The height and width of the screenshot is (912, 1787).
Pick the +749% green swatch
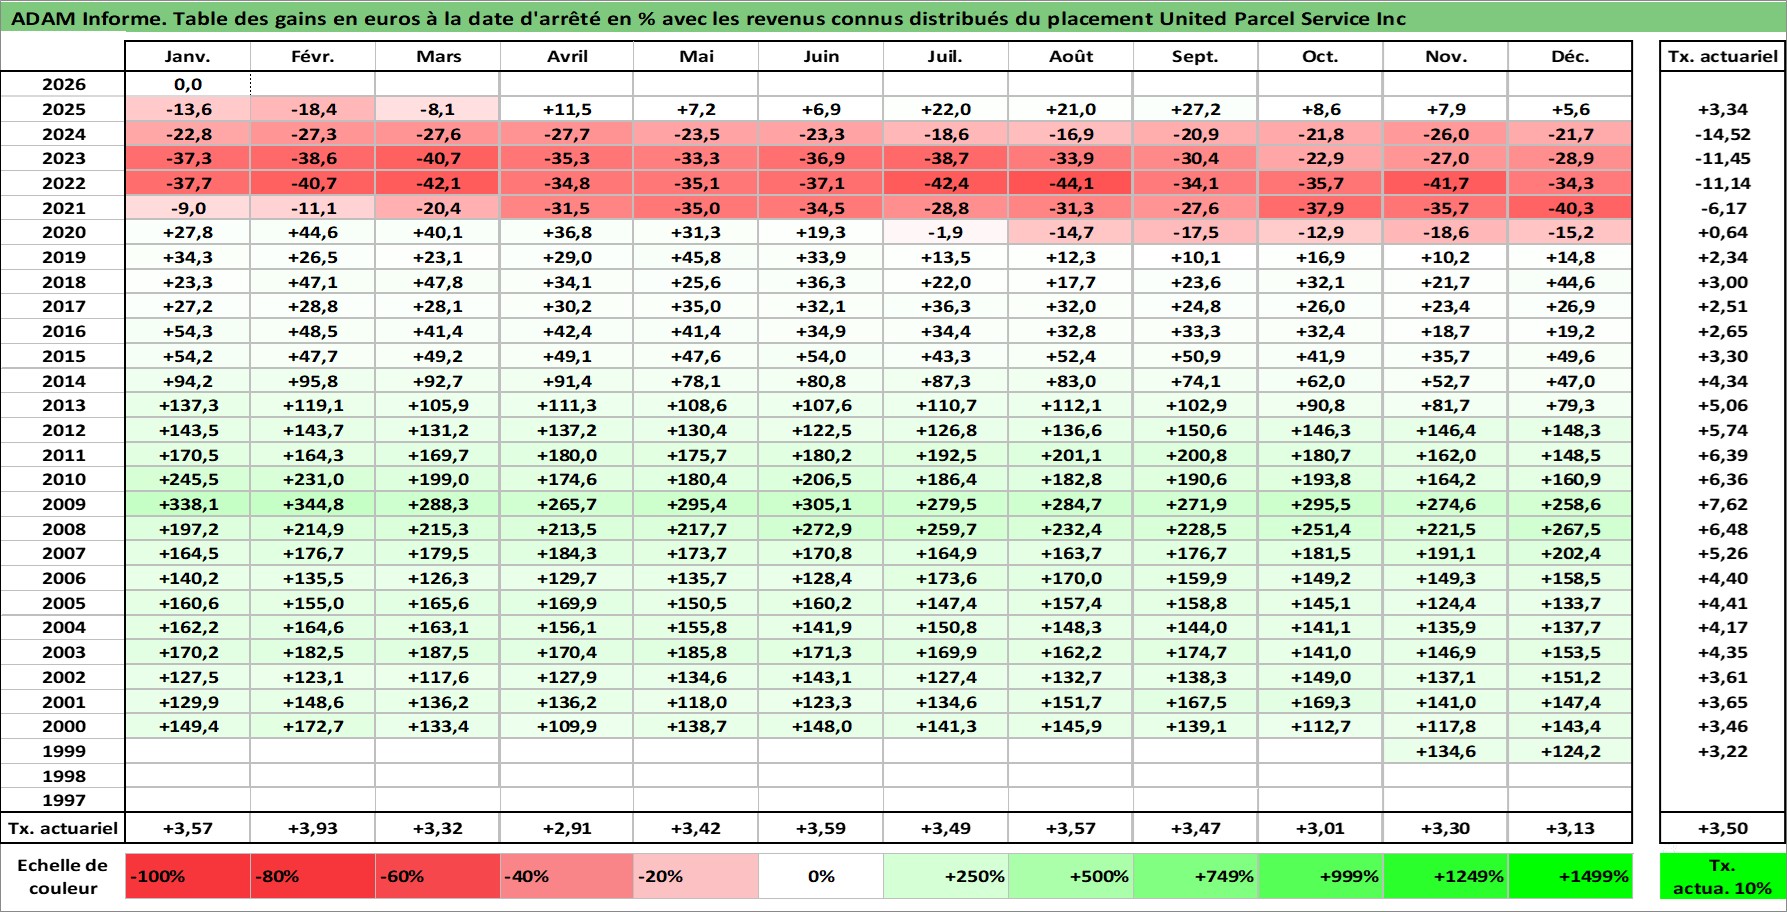(1196, 876)
